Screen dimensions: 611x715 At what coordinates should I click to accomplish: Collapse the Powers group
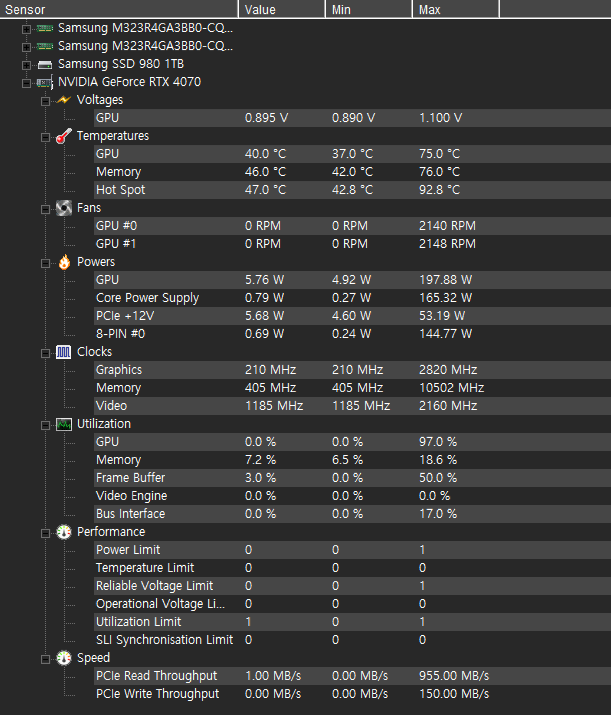pos(45,263)
